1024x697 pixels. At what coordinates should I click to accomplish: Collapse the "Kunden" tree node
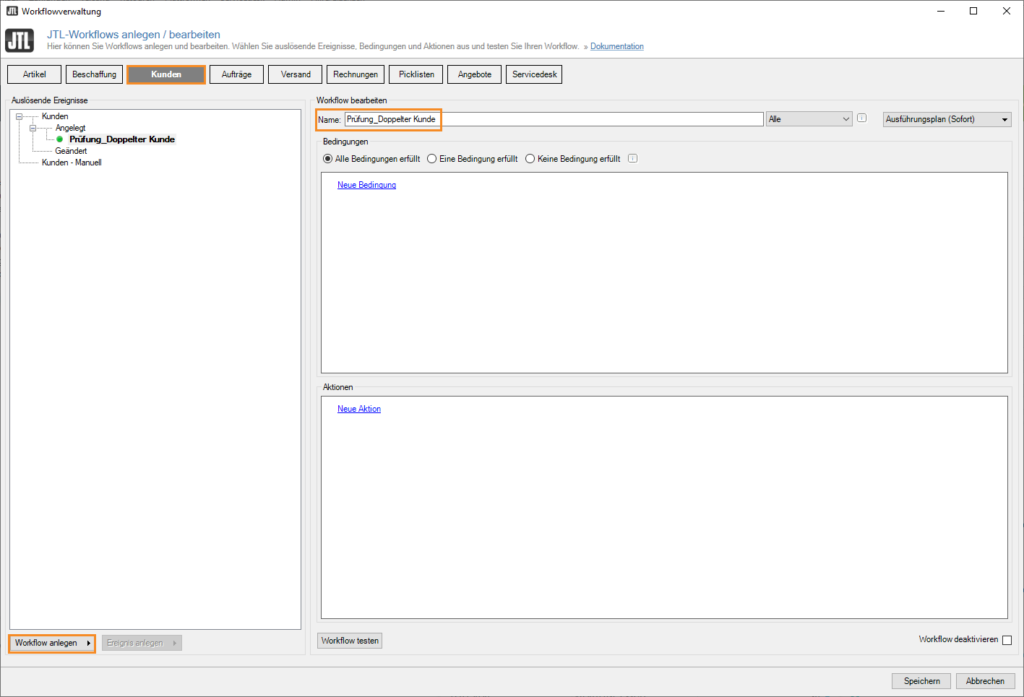point(20,114)
